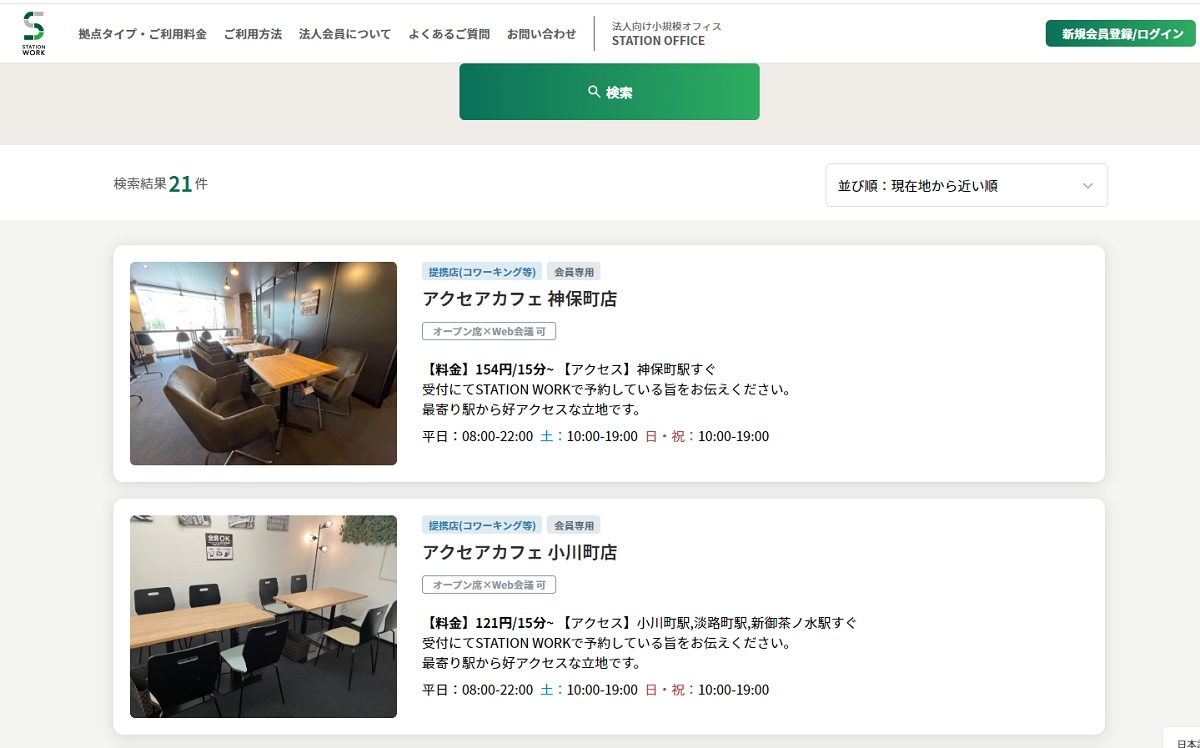The height and width of the screenshot is (748, 1200).
Task: Click the 小川町店 interior photo thumbnail
Action: click(x=262, y=616)
